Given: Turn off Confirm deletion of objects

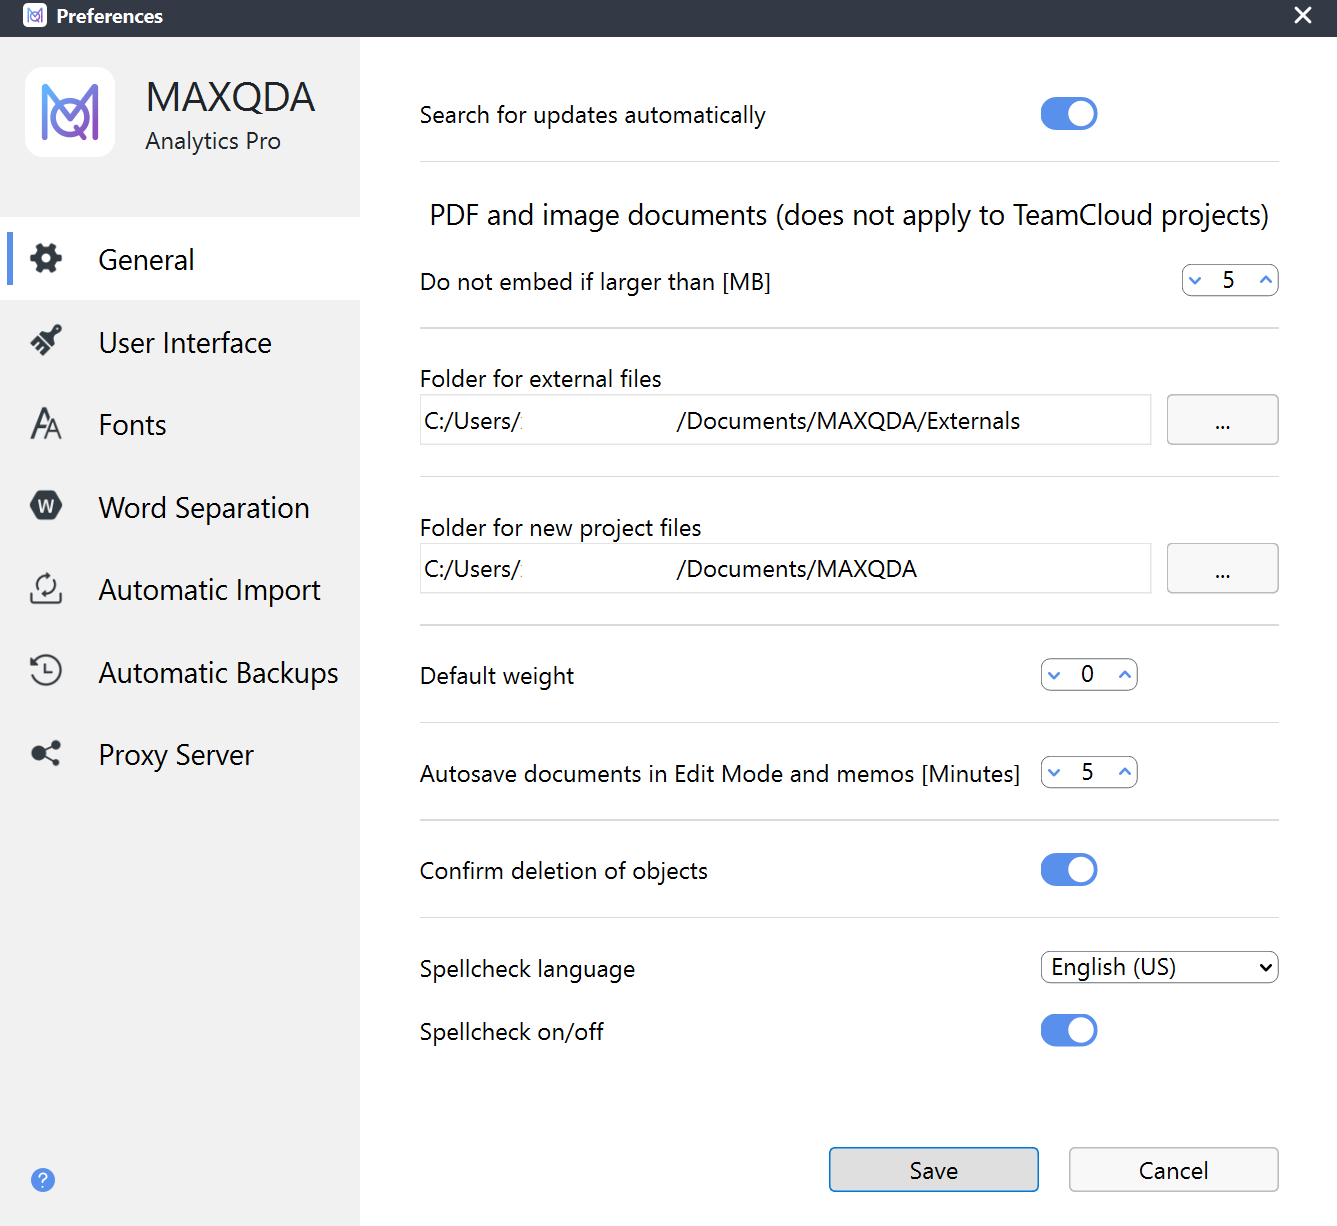Looking at the screenshot, I should (x=1069, y=869).
